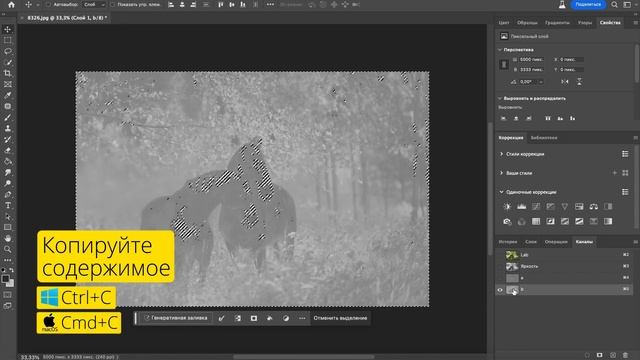Show the Lab channel visibility
The image size is (640, 360).
click(500, 255)
